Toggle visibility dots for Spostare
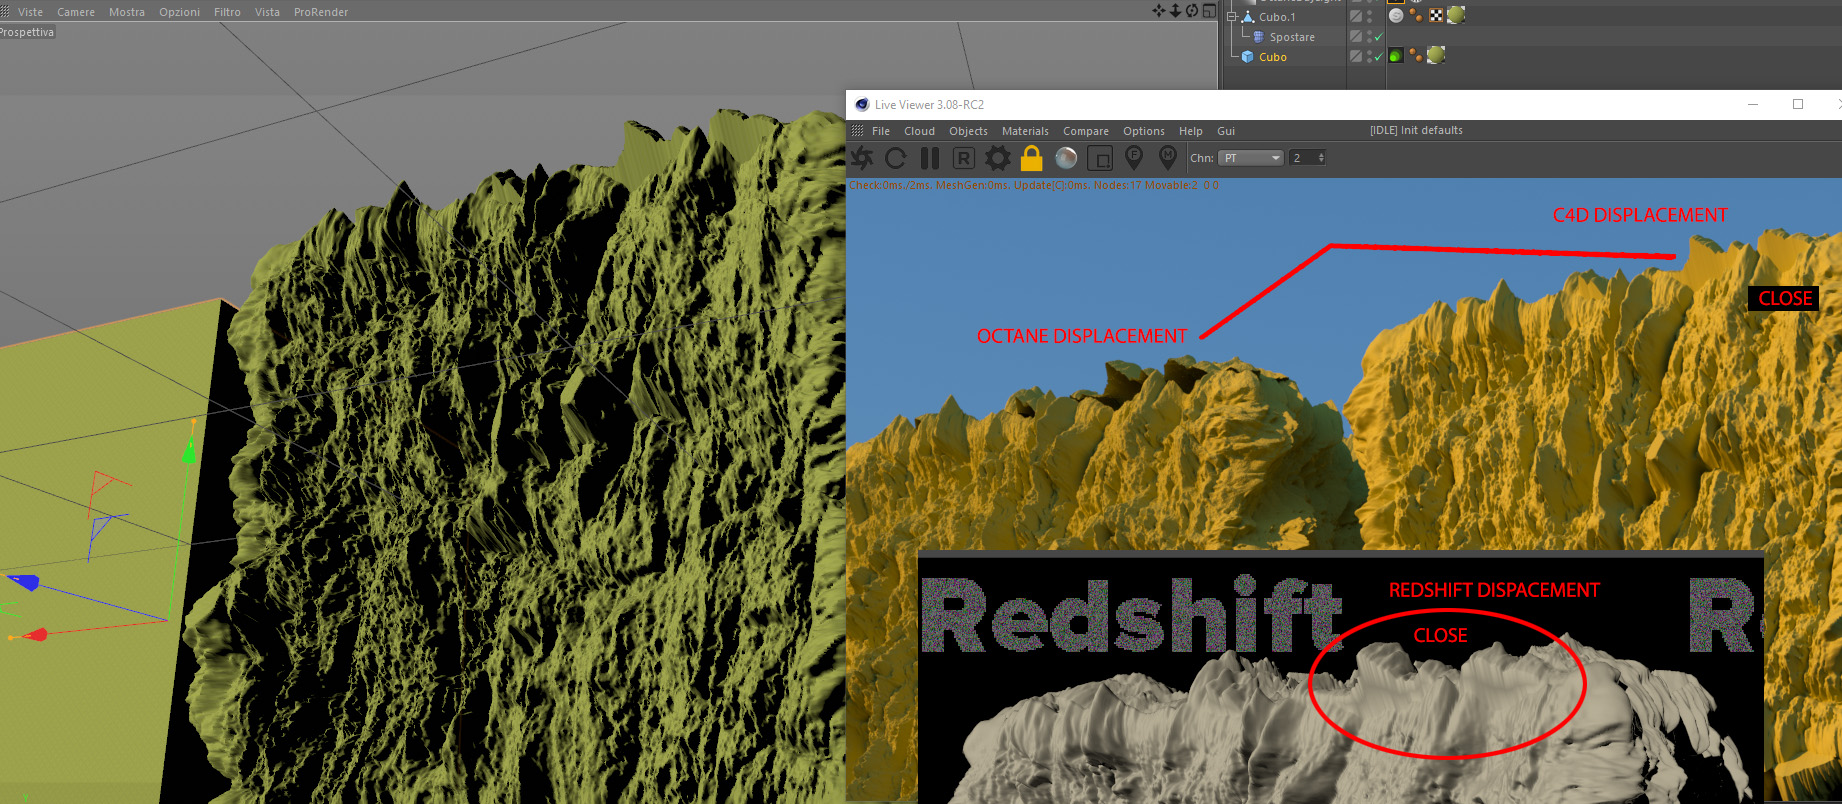This screenshot has width=1842, height=804. [x=1369, y=36]
